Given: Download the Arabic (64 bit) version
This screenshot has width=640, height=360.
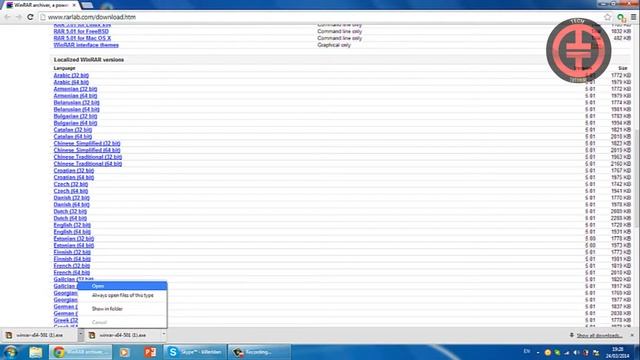Looking at the screenshot, I should [71, 82].
